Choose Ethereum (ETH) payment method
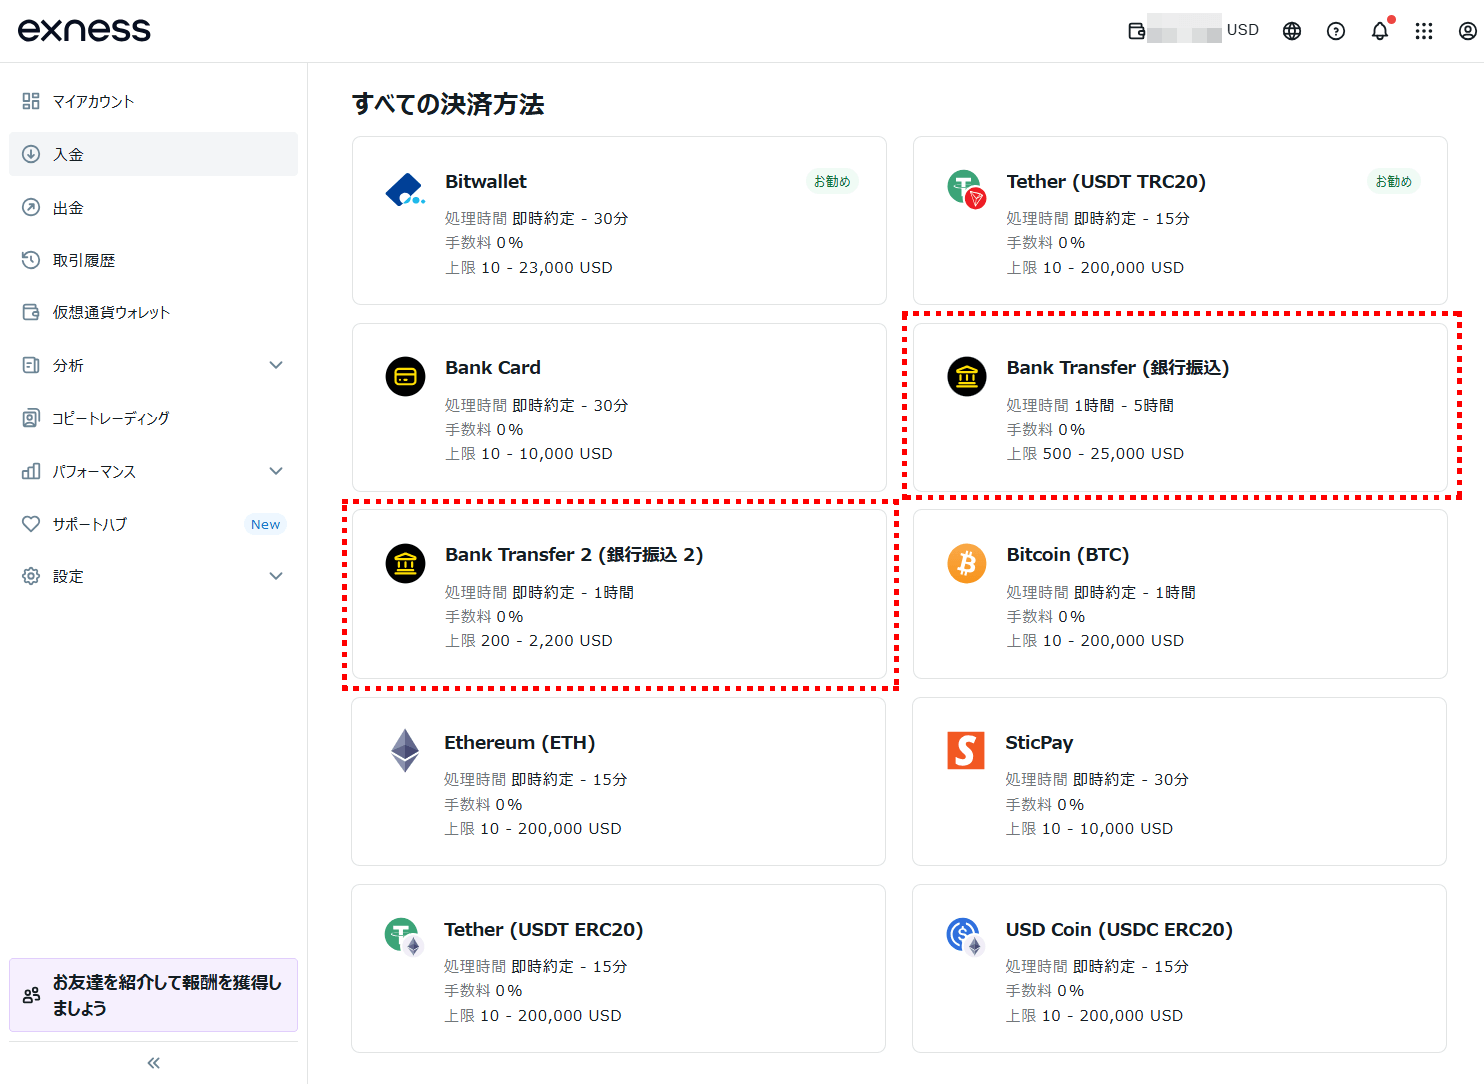This screenshot has width=1484, height=1084. [619, 781]
